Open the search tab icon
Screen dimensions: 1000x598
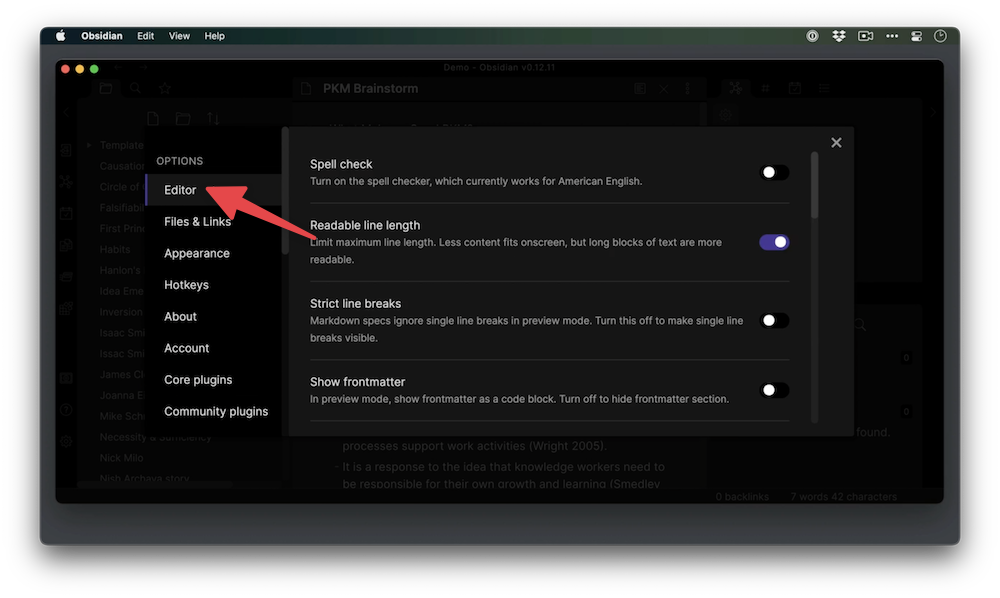click(x=135, y=89)
